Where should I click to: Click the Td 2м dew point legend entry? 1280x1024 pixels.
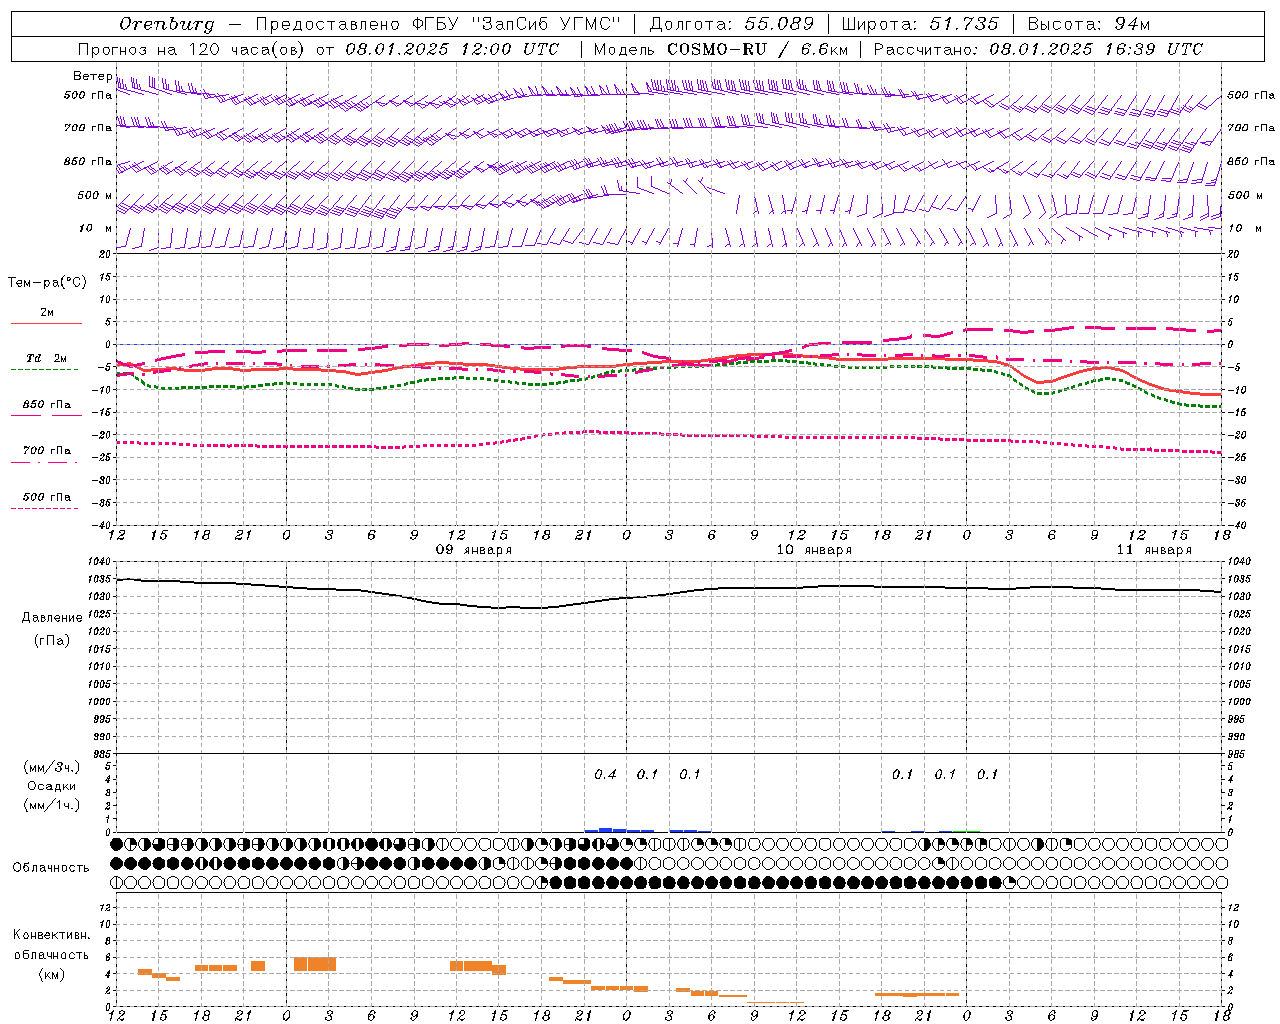click(47, 358)
